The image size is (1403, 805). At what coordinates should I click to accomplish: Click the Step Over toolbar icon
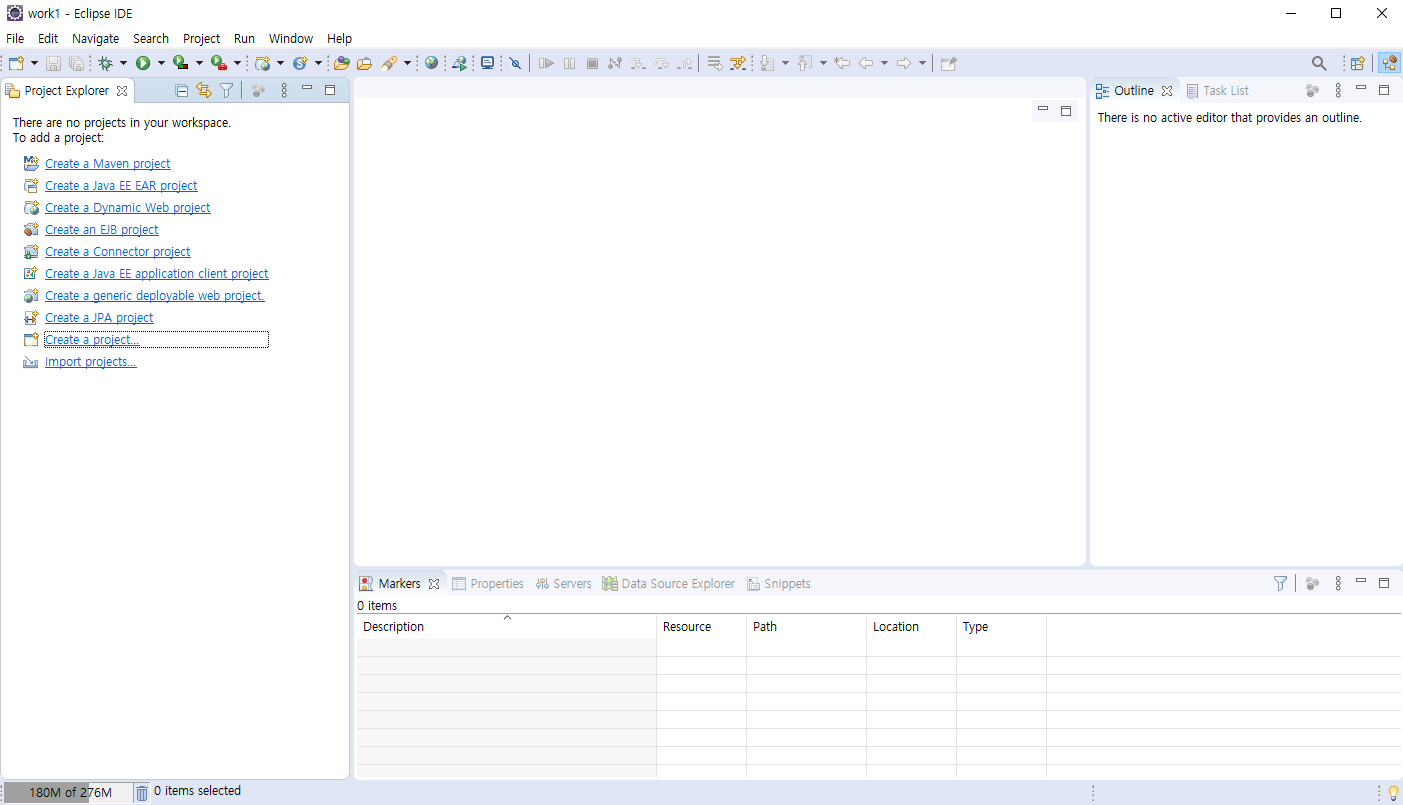pyautogui.click(x=661, y=63)
